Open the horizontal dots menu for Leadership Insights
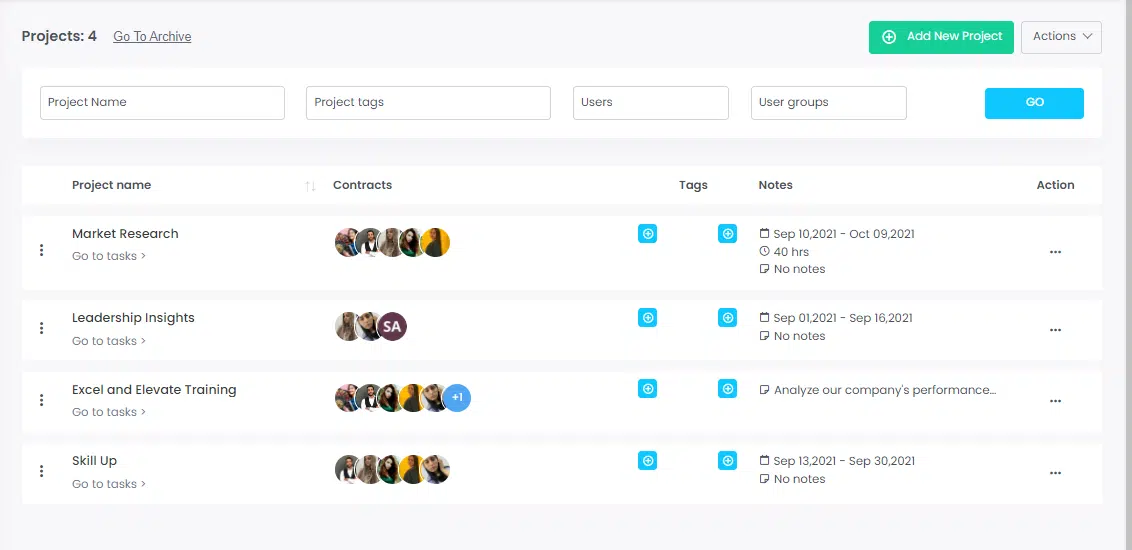This screenshot has height=550, width=1132. point(1055,330)
